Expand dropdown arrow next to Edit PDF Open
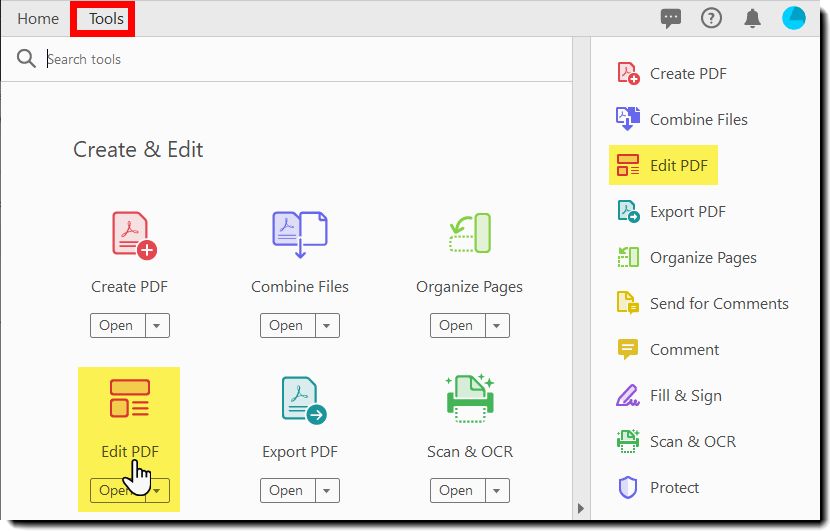Viewport: 830px width, 531px height. coord(157,491)
